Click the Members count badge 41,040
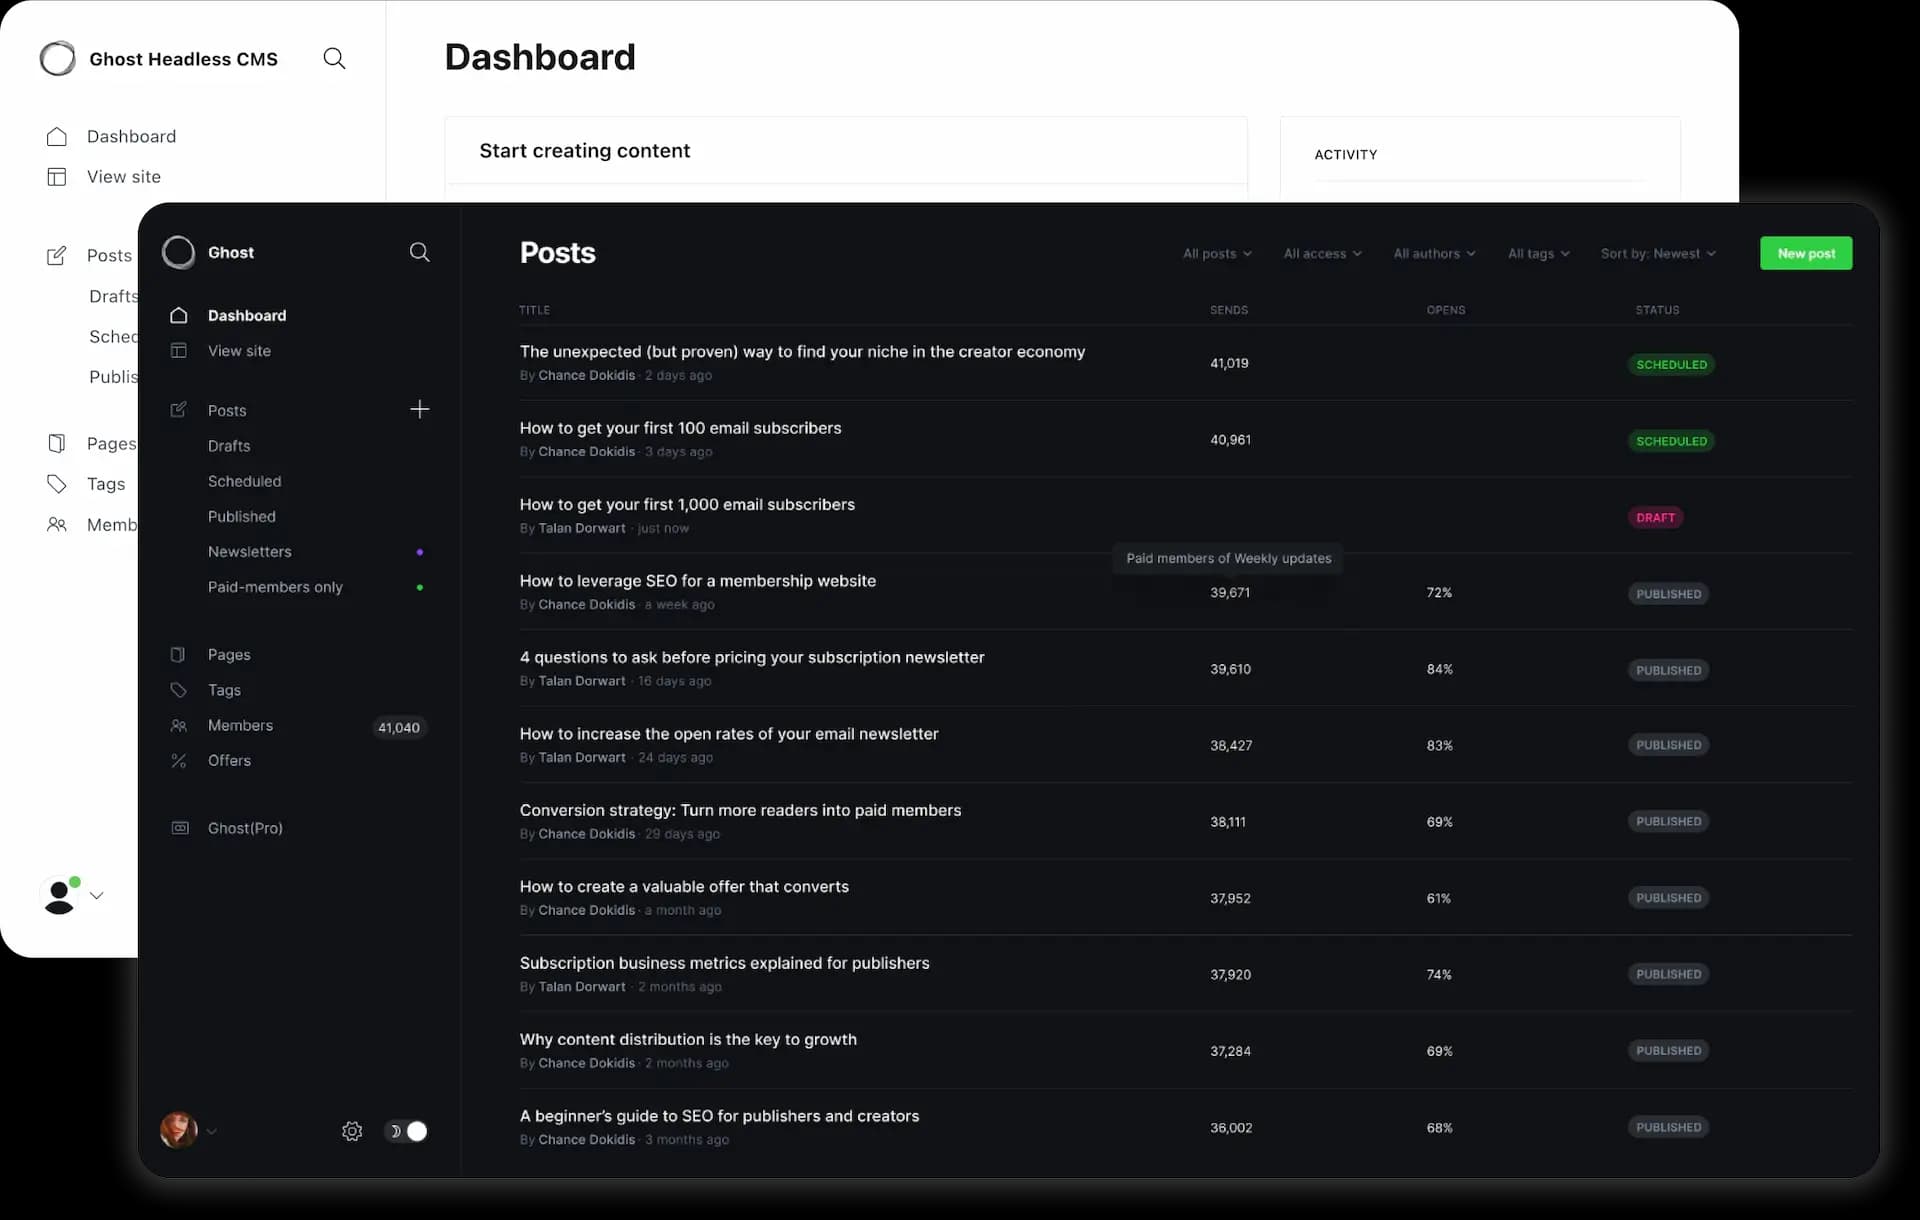This screenshot has height=1220, width=1920. 398,728
